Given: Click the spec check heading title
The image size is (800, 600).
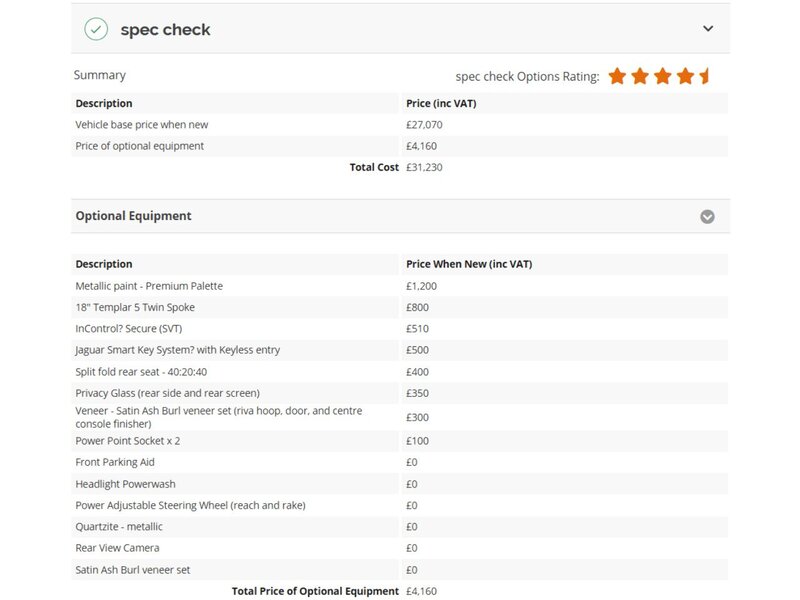Looking at the screenshot, I should (165, 30).
